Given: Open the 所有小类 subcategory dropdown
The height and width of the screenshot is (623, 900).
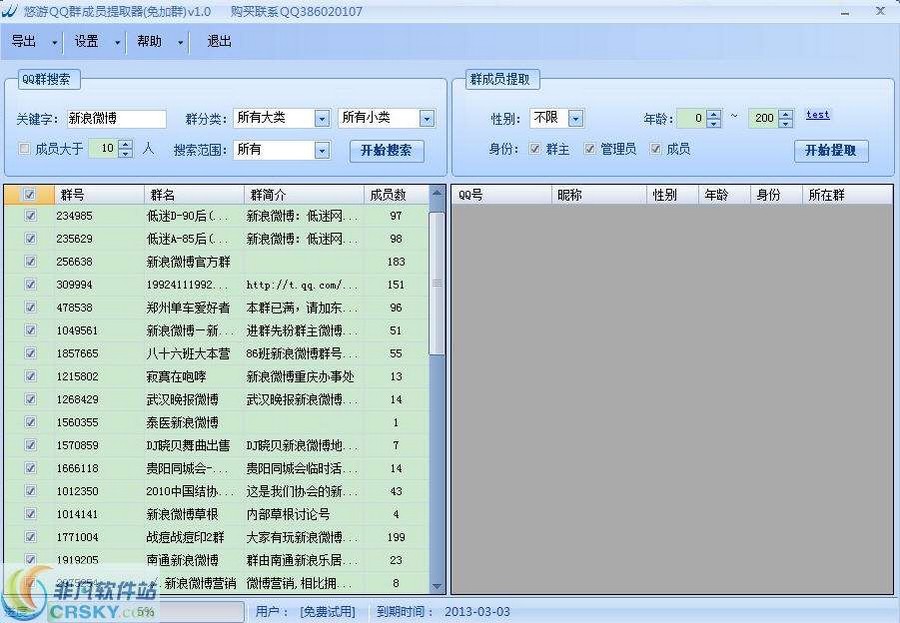Looking at the screenshot, I should pos(426,118).
